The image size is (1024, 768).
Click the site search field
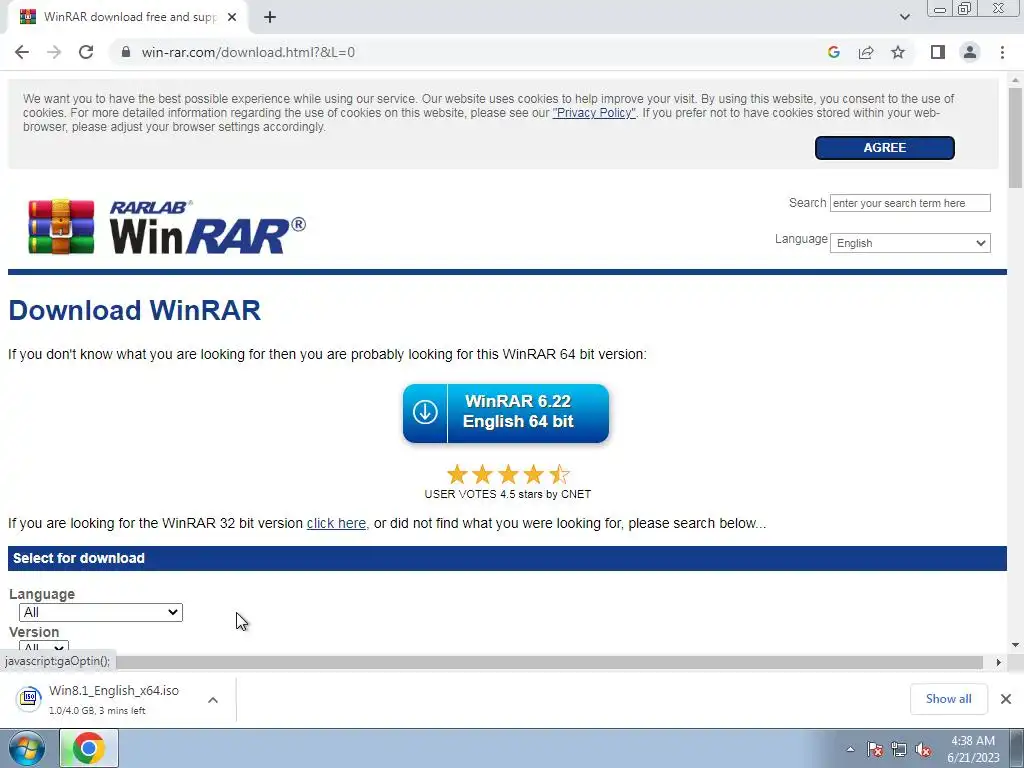[x=910, y=203]
